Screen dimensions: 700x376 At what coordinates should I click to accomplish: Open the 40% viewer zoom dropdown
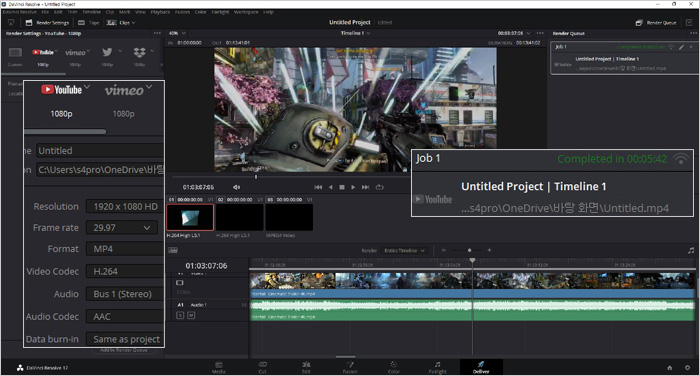click(177, 33)
